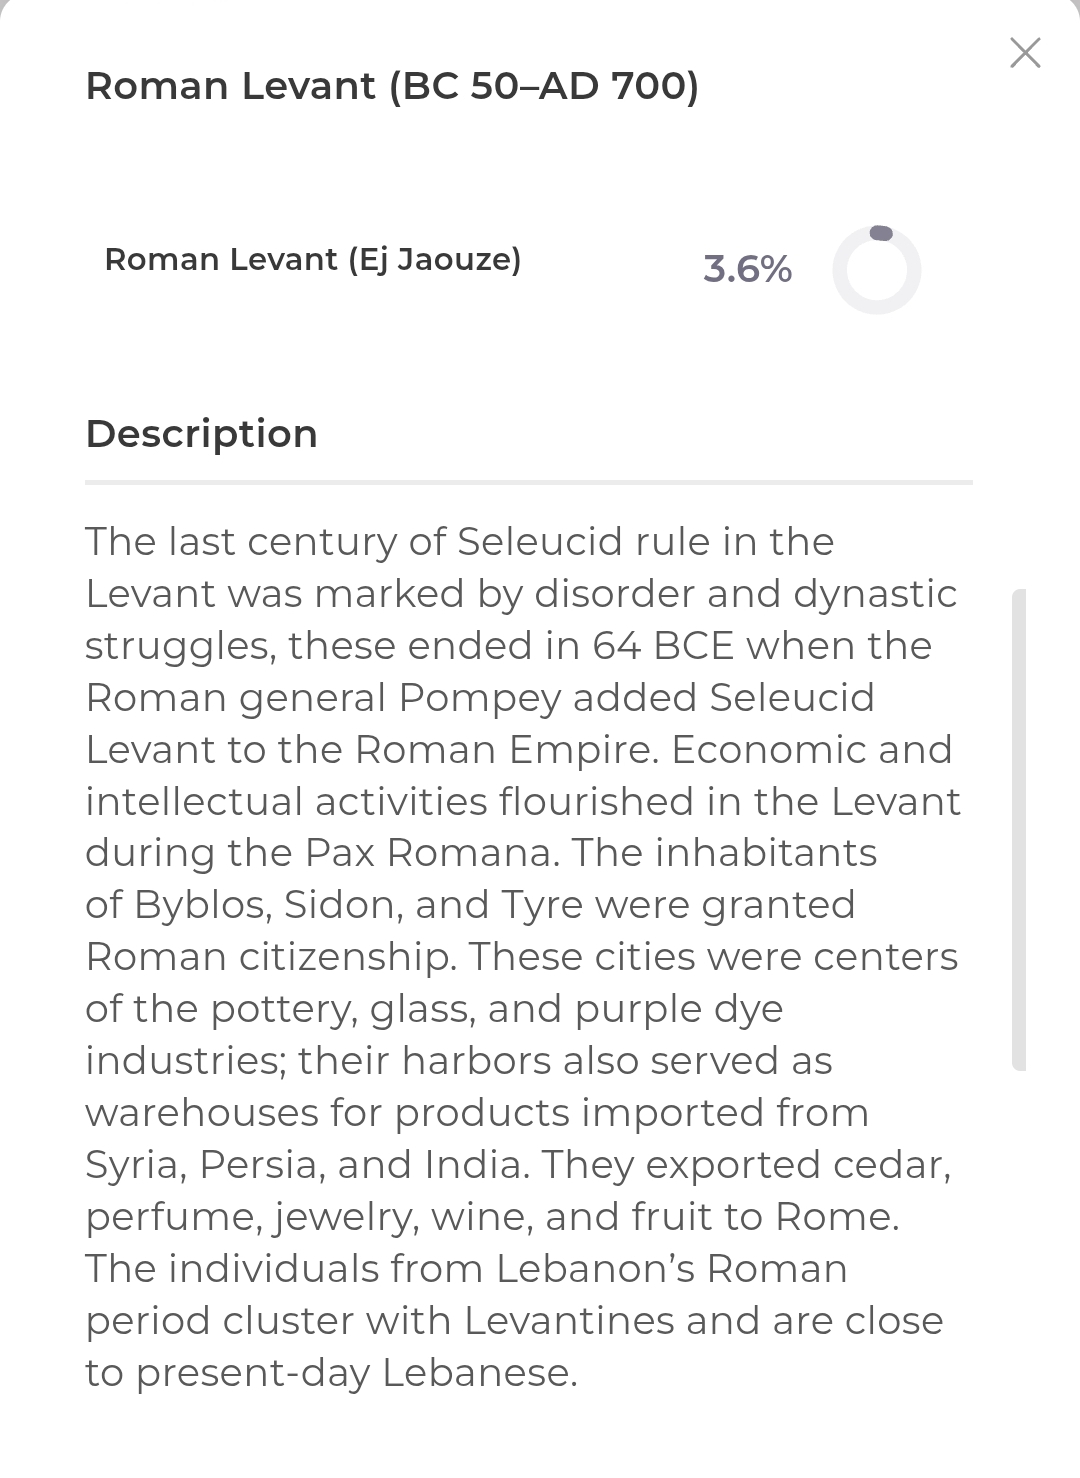This screenshot has height=1478, width=1080.
Task: Close the Roman Levant details dialog
Action: pos(1025,53)
